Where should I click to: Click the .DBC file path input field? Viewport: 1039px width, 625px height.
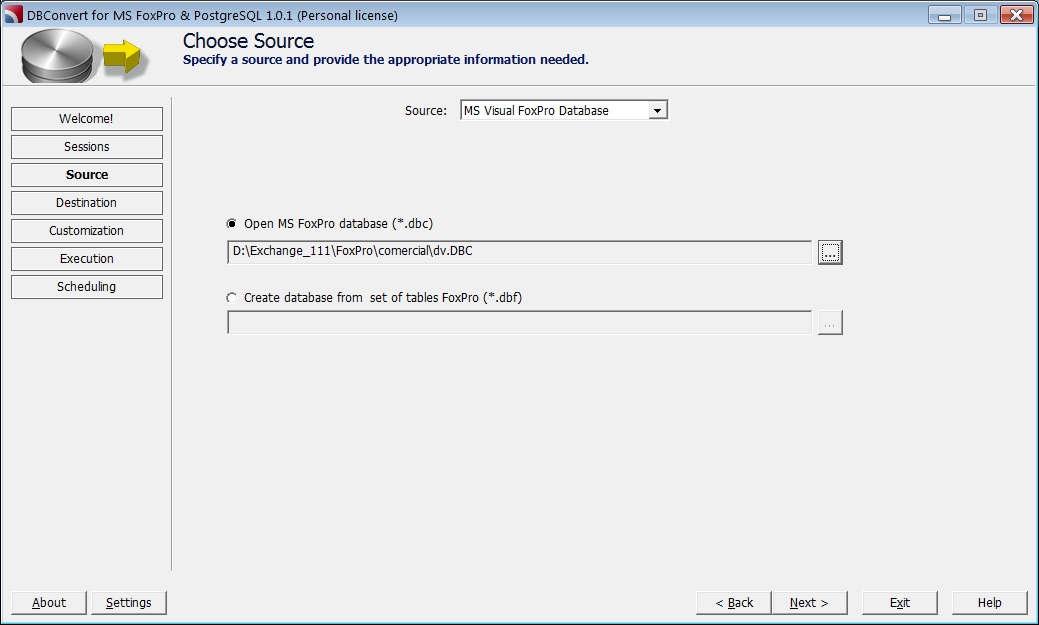[x=520, y=252]
